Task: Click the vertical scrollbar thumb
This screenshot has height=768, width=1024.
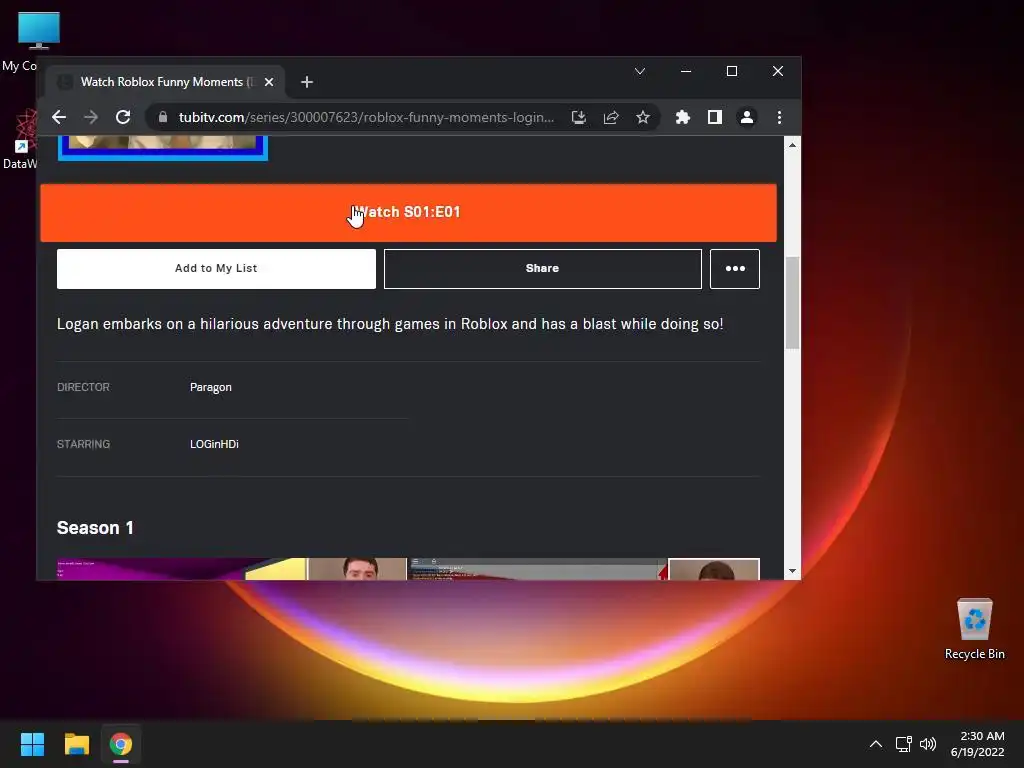Action: point(792,303)
